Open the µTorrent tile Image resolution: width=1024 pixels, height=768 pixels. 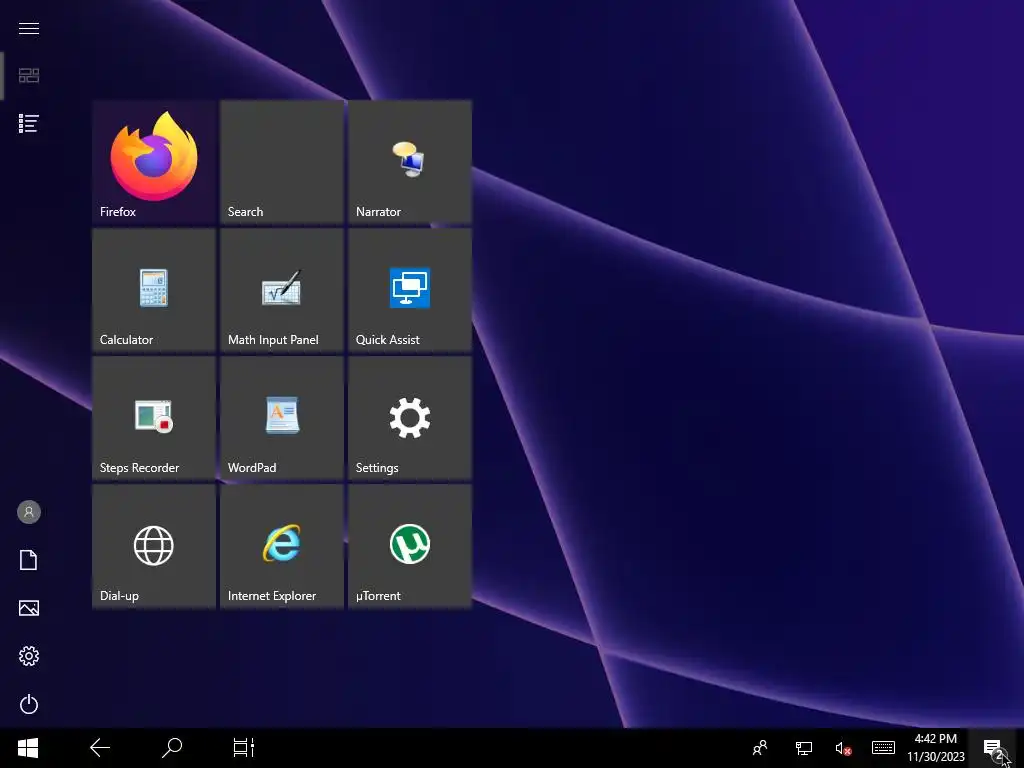pyautogui.click(x=409, y=545)
